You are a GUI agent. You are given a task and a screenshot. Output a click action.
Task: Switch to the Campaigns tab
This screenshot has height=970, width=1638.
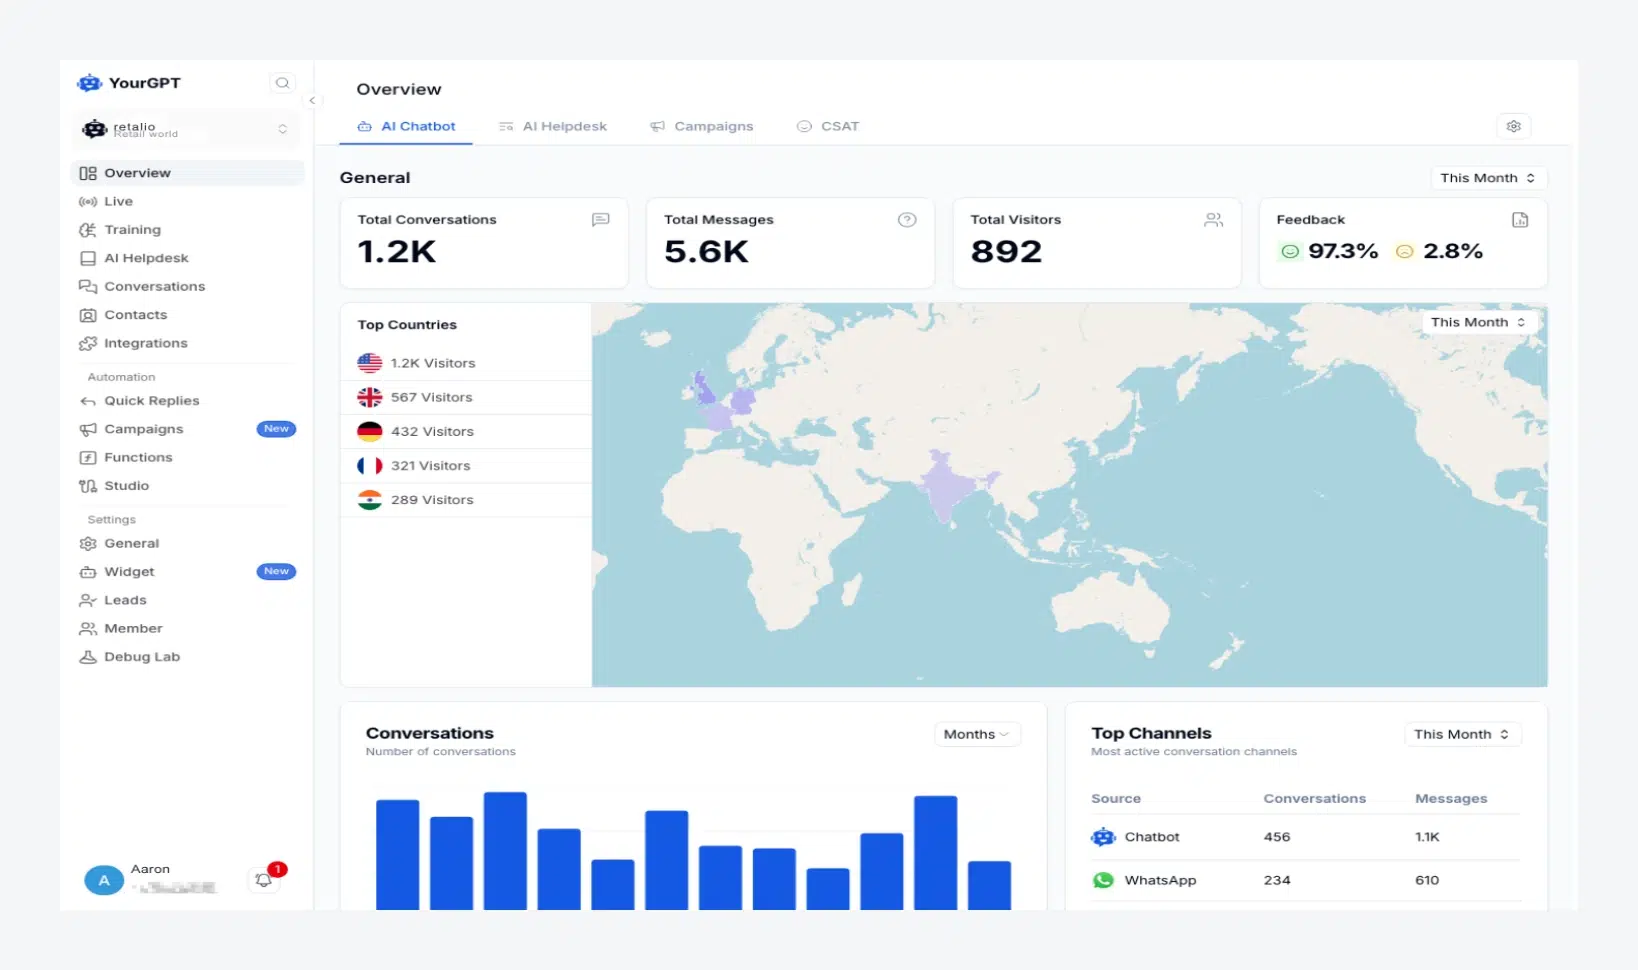[701, 126]
